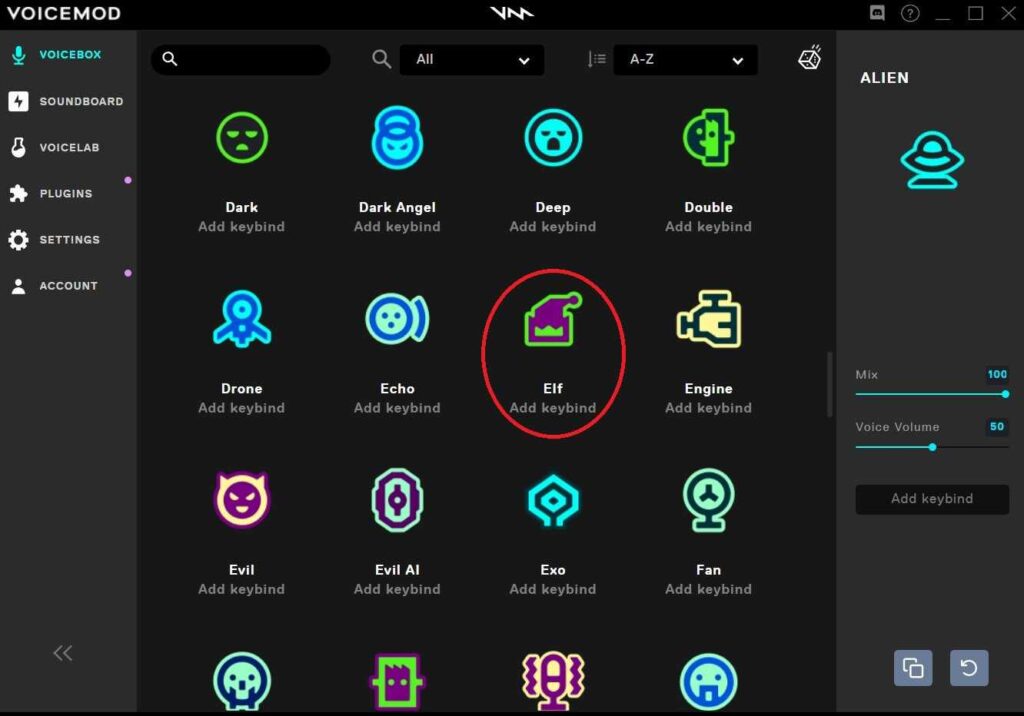Expand the A-Z sort dropdown
The height and width of the screenshot is (716, 1024).
(685, 60)
